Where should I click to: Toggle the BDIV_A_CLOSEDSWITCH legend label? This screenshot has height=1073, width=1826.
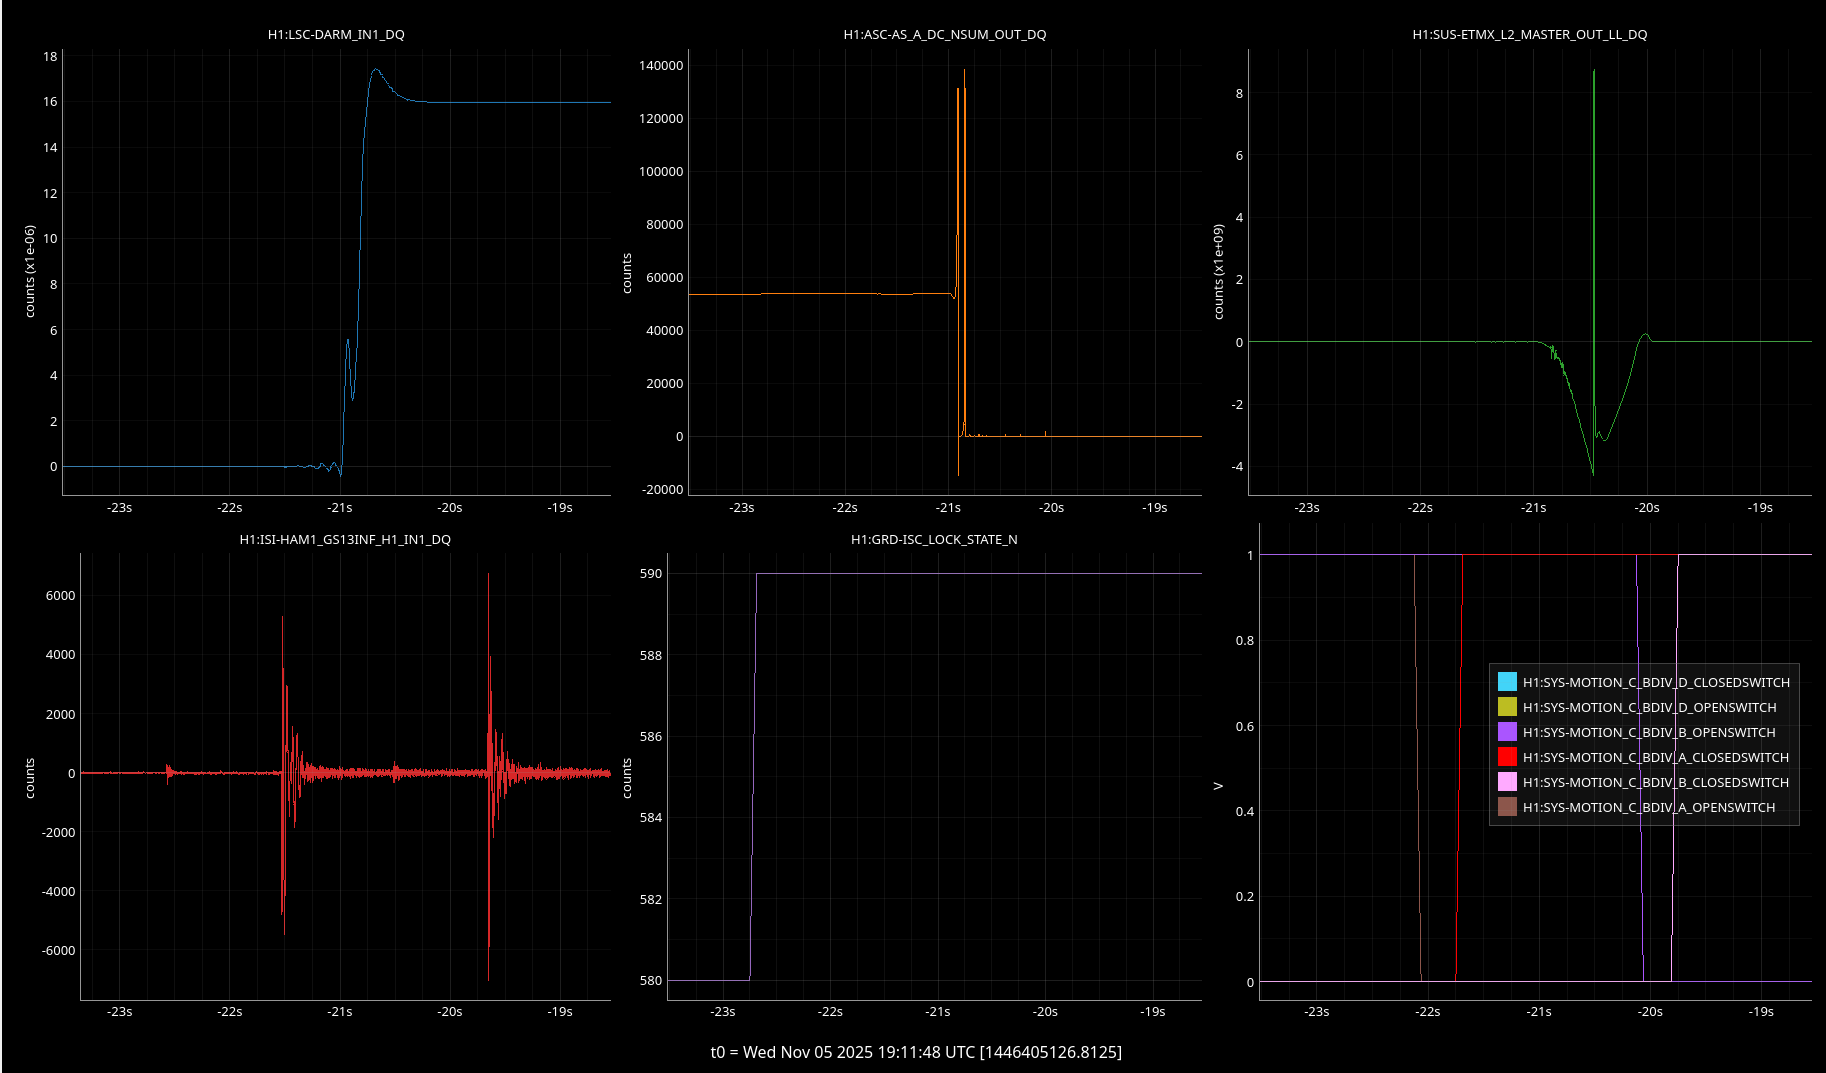(x=1655, y=757)
